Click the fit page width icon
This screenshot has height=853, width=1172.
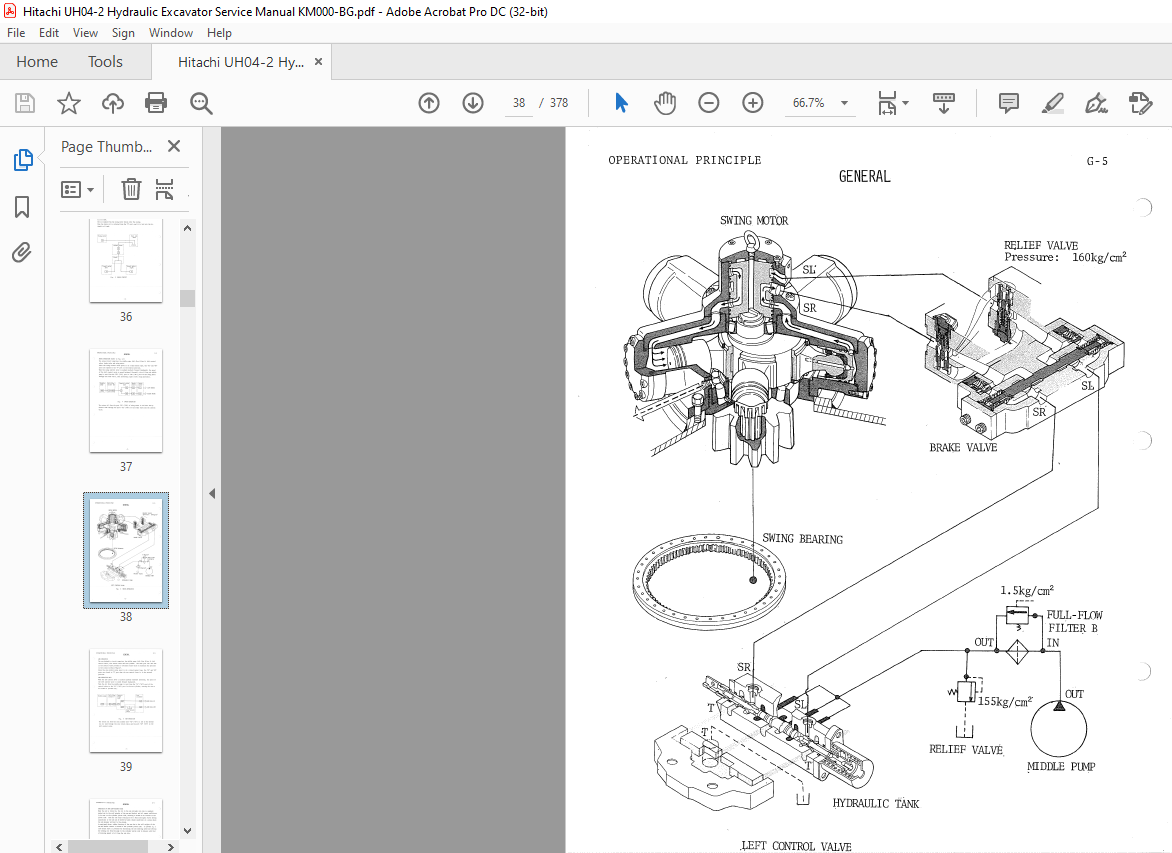pos(886,103)
